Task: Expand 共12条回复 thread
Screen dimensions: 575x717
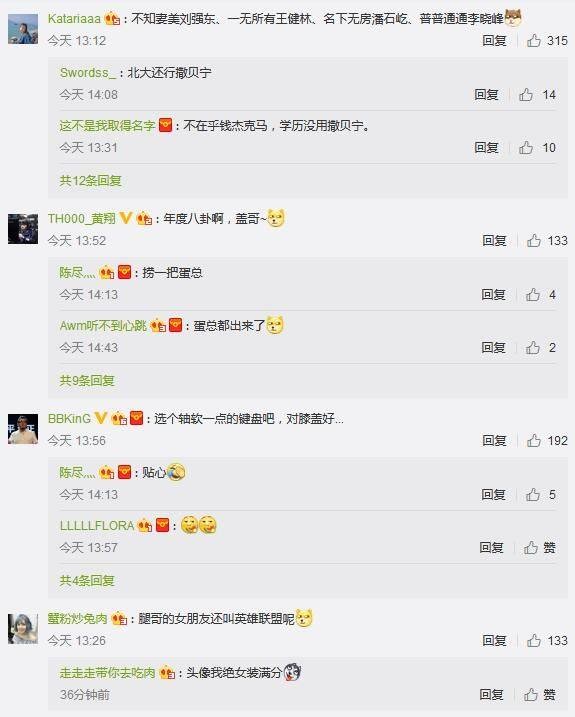Action: (90, 181)
